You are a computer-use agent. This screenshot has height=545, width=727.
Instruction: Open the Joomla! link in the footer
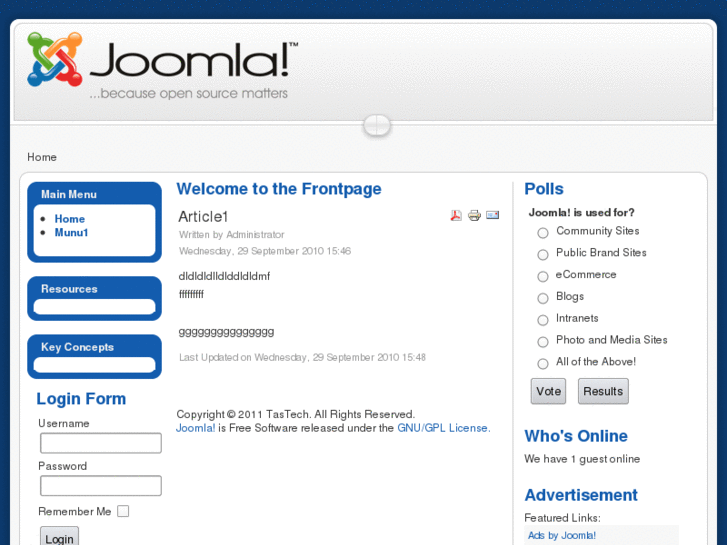pyautogui.click(x=196, y=428)
